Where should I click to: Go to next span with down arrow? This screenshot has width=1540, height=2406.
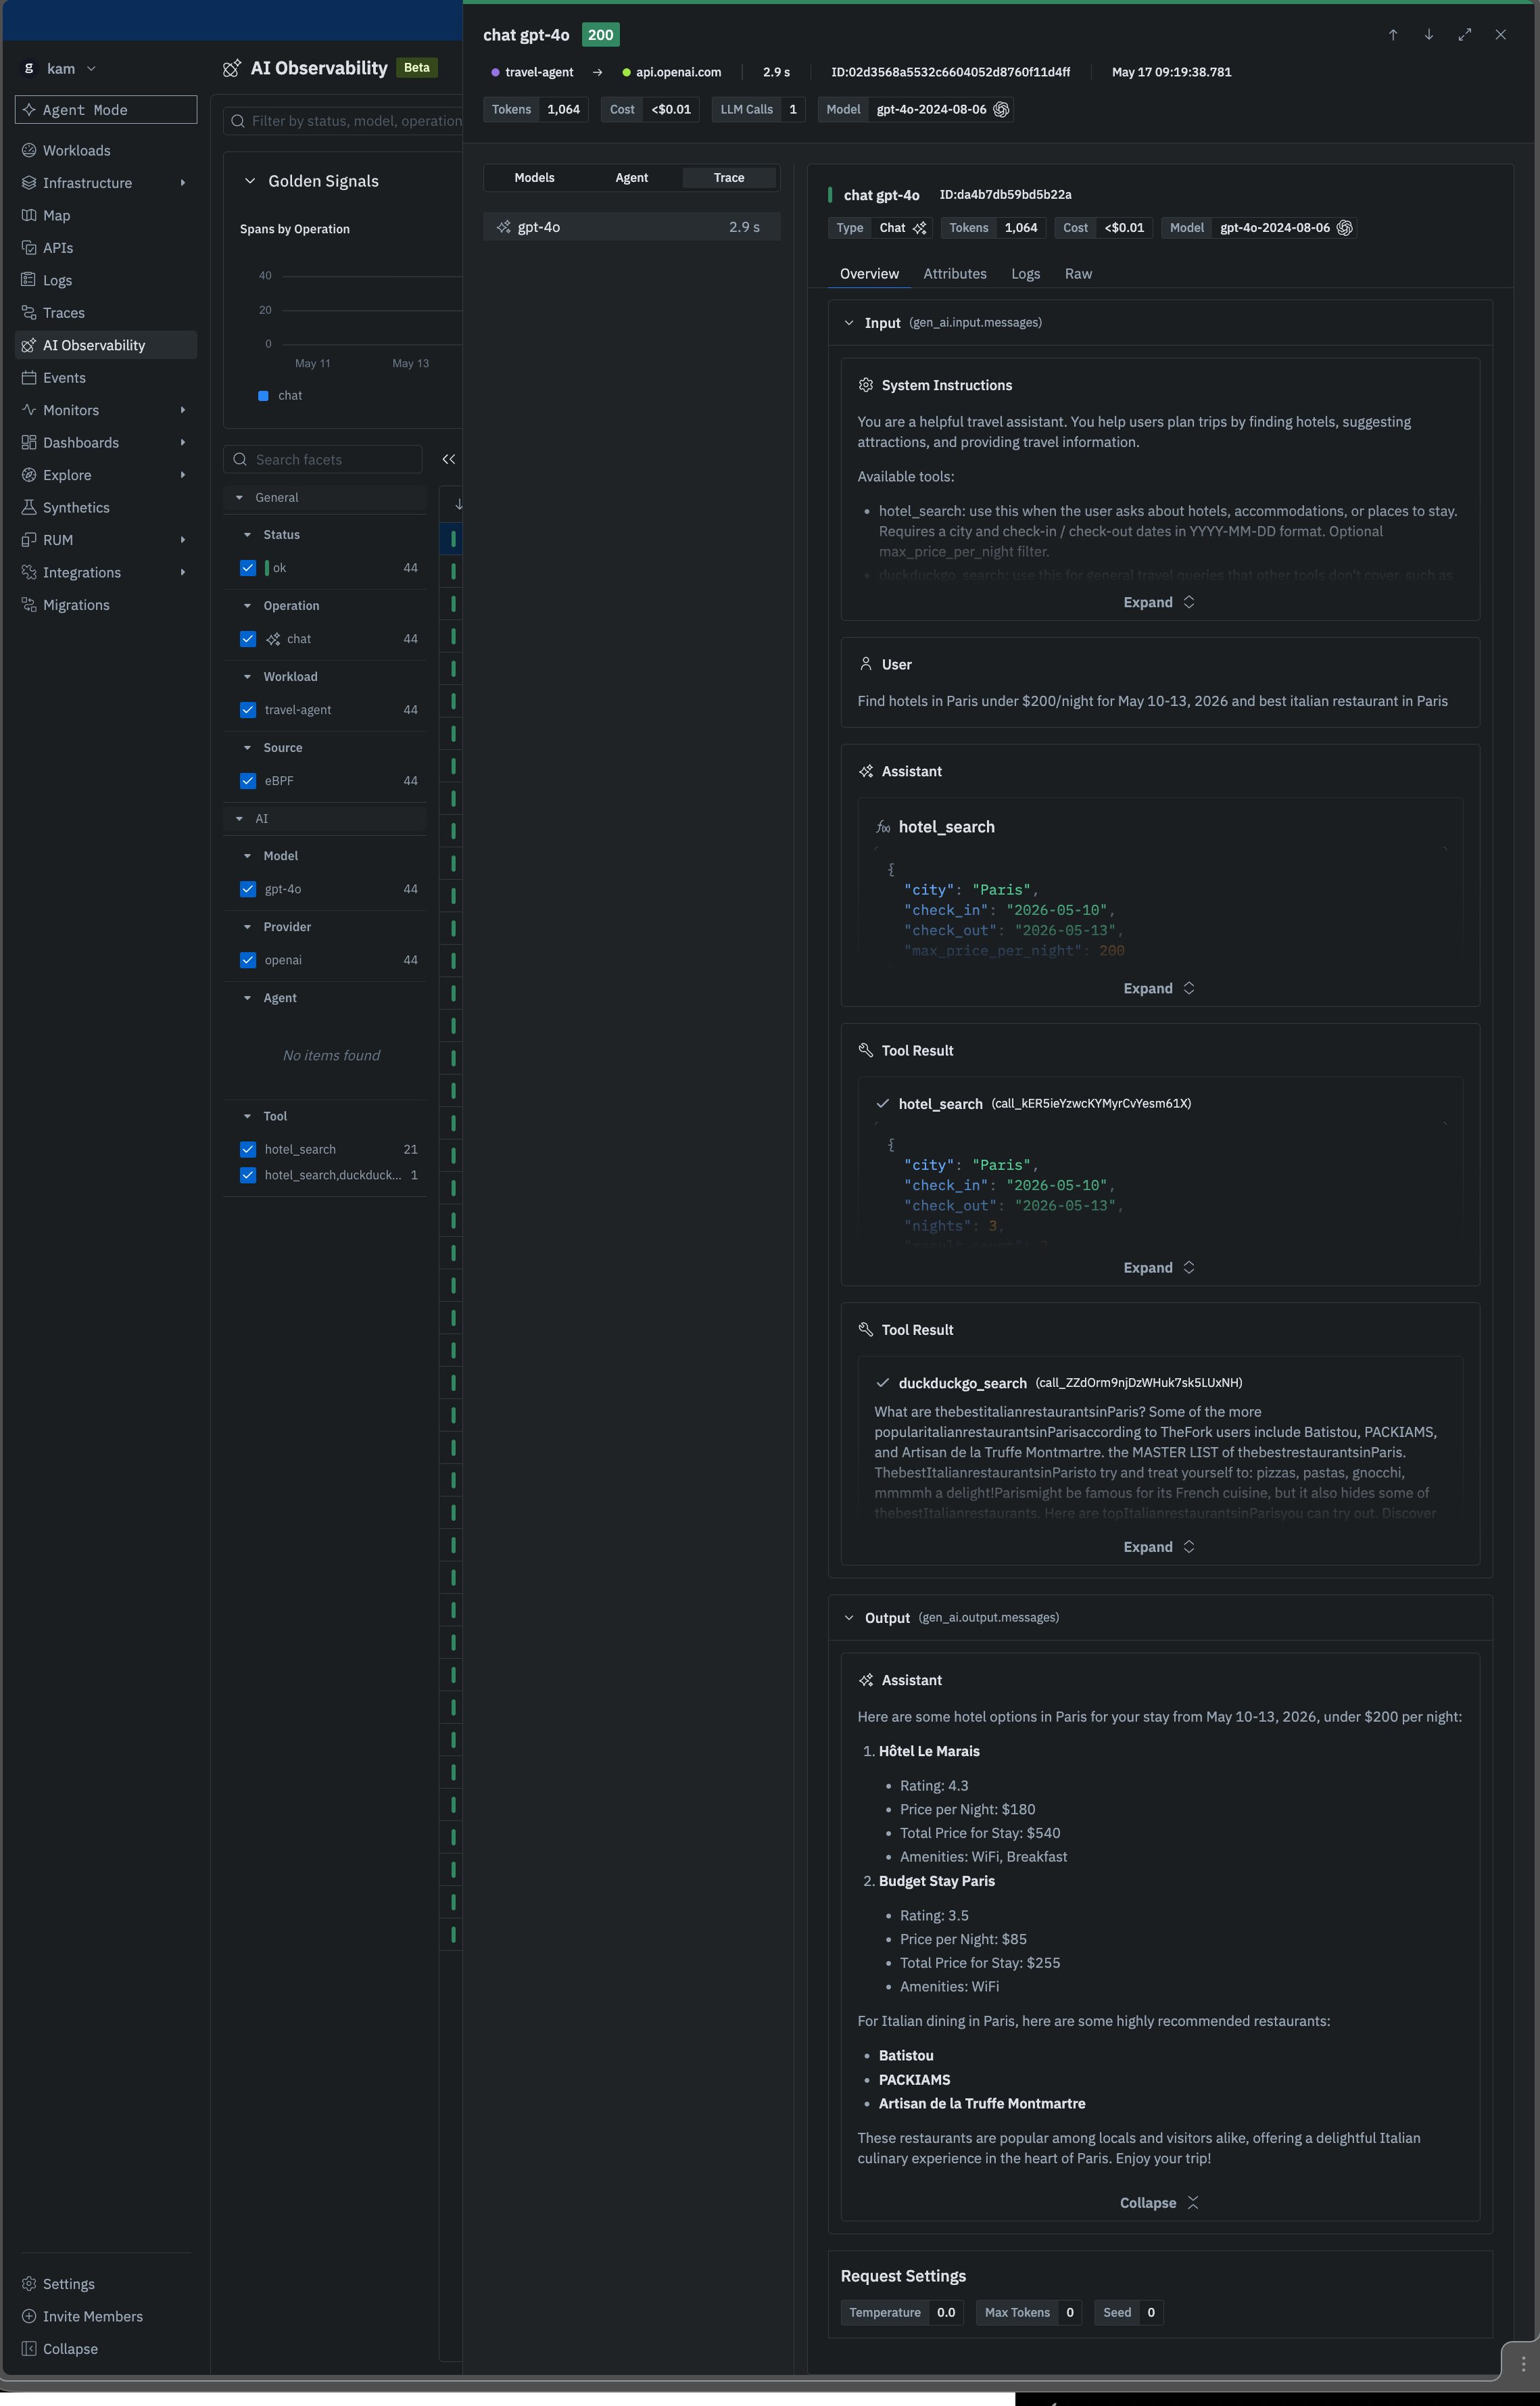click(x=1429, y=35)
